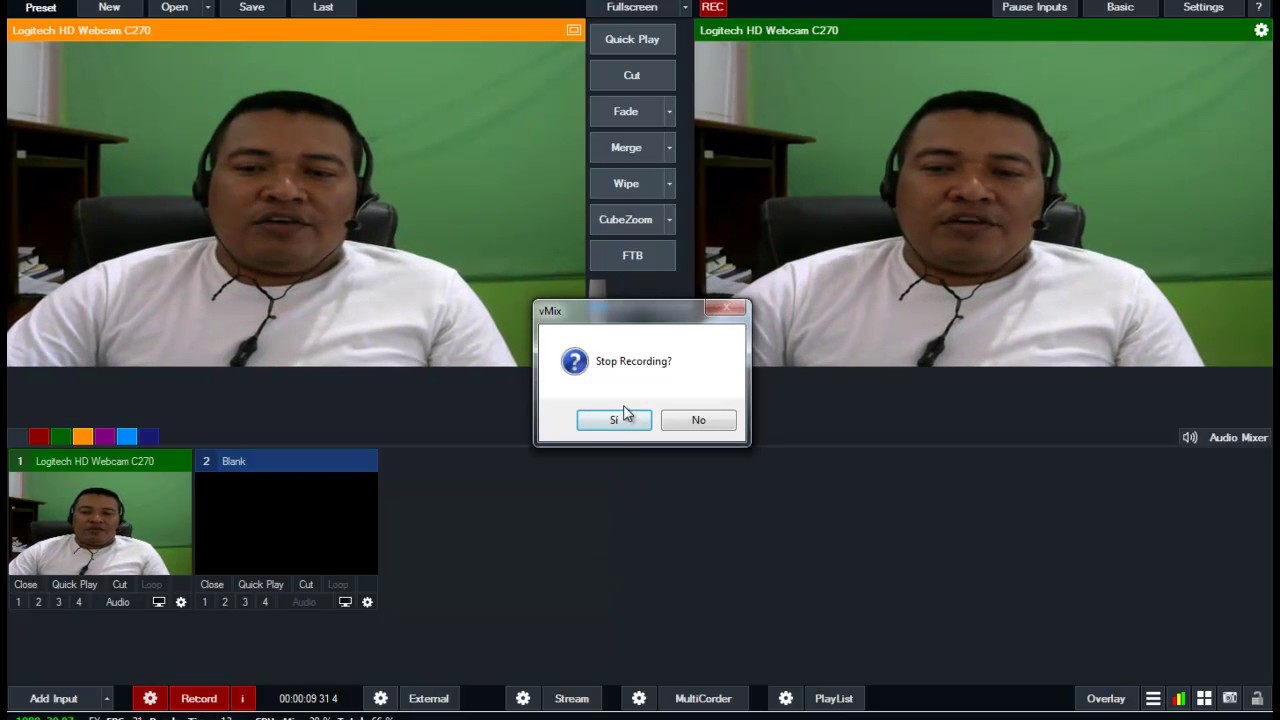
Task: Switch to grid layout icon
Action: click(x=1204, y=698)
